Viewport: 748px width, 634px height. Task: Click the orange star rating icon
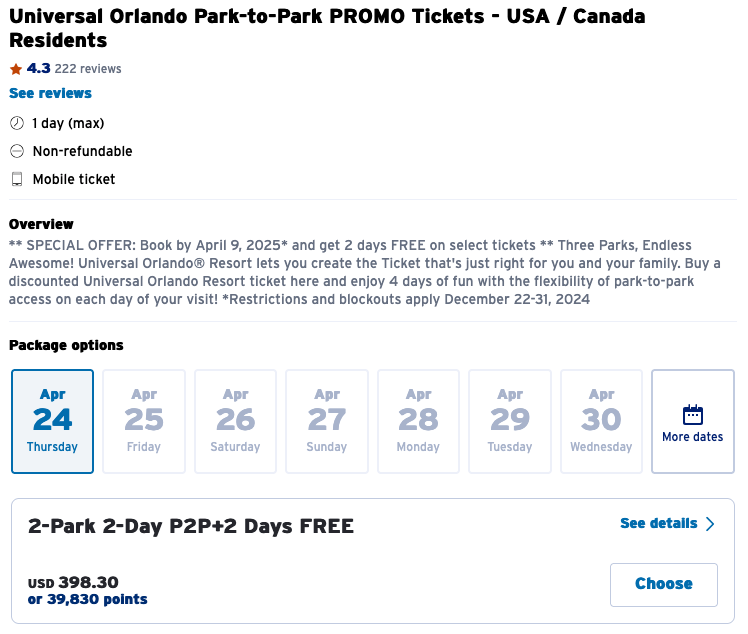(15, 69)
